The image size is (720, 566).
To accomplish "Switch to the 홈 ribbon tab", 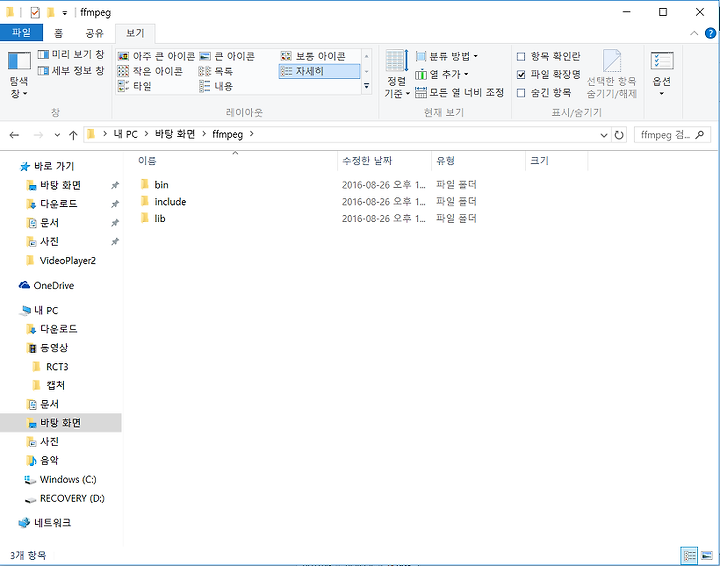I will click(x=58, y=33).
